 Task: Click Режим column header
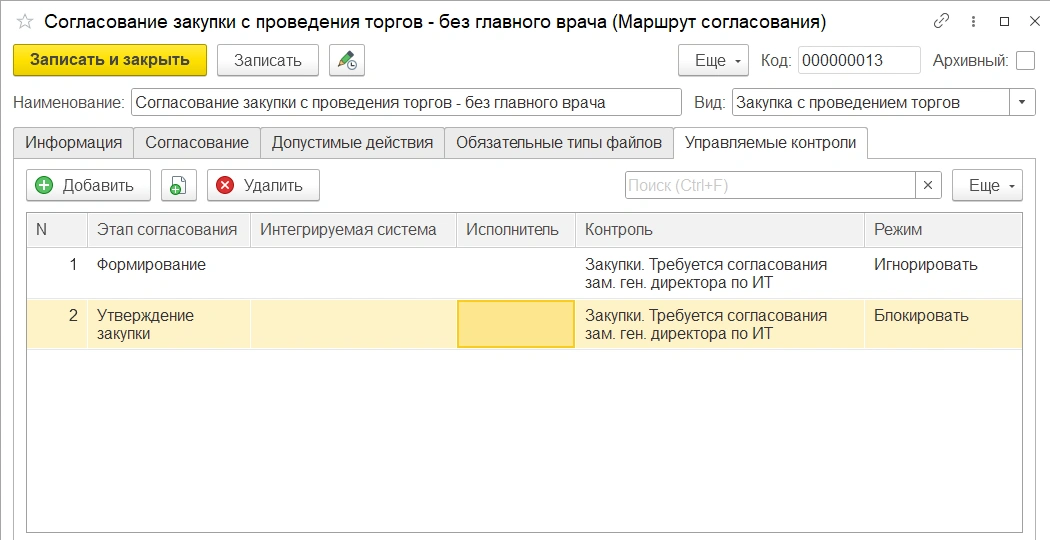pyautogui.click(x=943, y=230)
